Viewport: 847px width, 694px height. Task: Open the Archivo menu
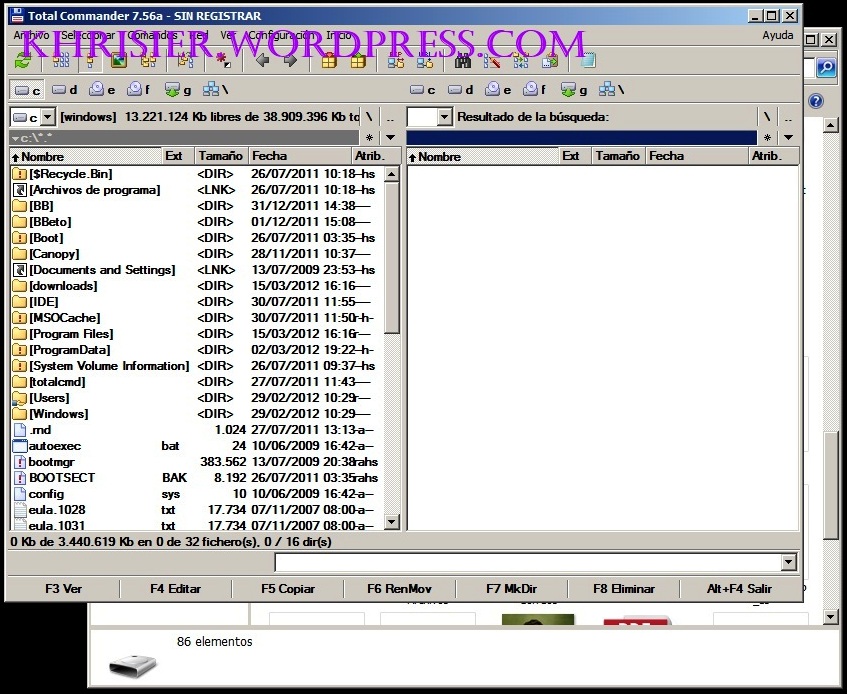tap(31, 36)
